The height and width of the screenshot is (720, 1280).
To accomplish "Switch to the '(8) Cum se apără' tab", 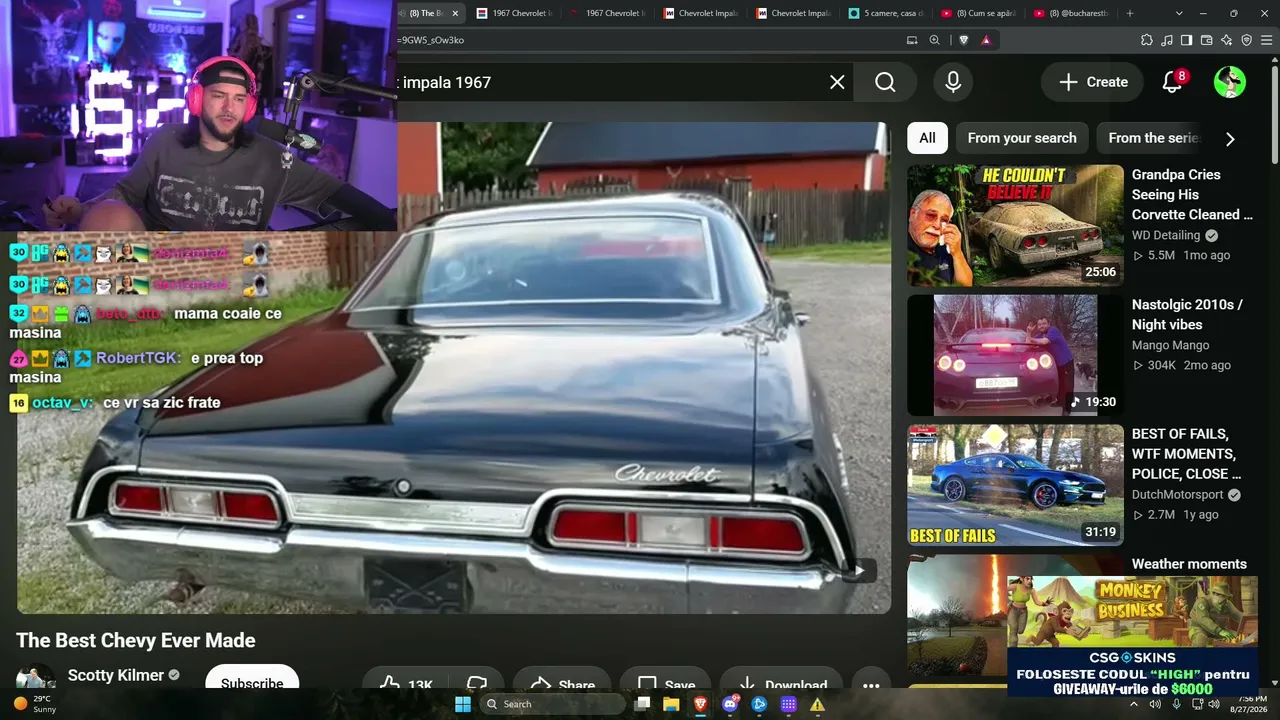I will [979, 13].
